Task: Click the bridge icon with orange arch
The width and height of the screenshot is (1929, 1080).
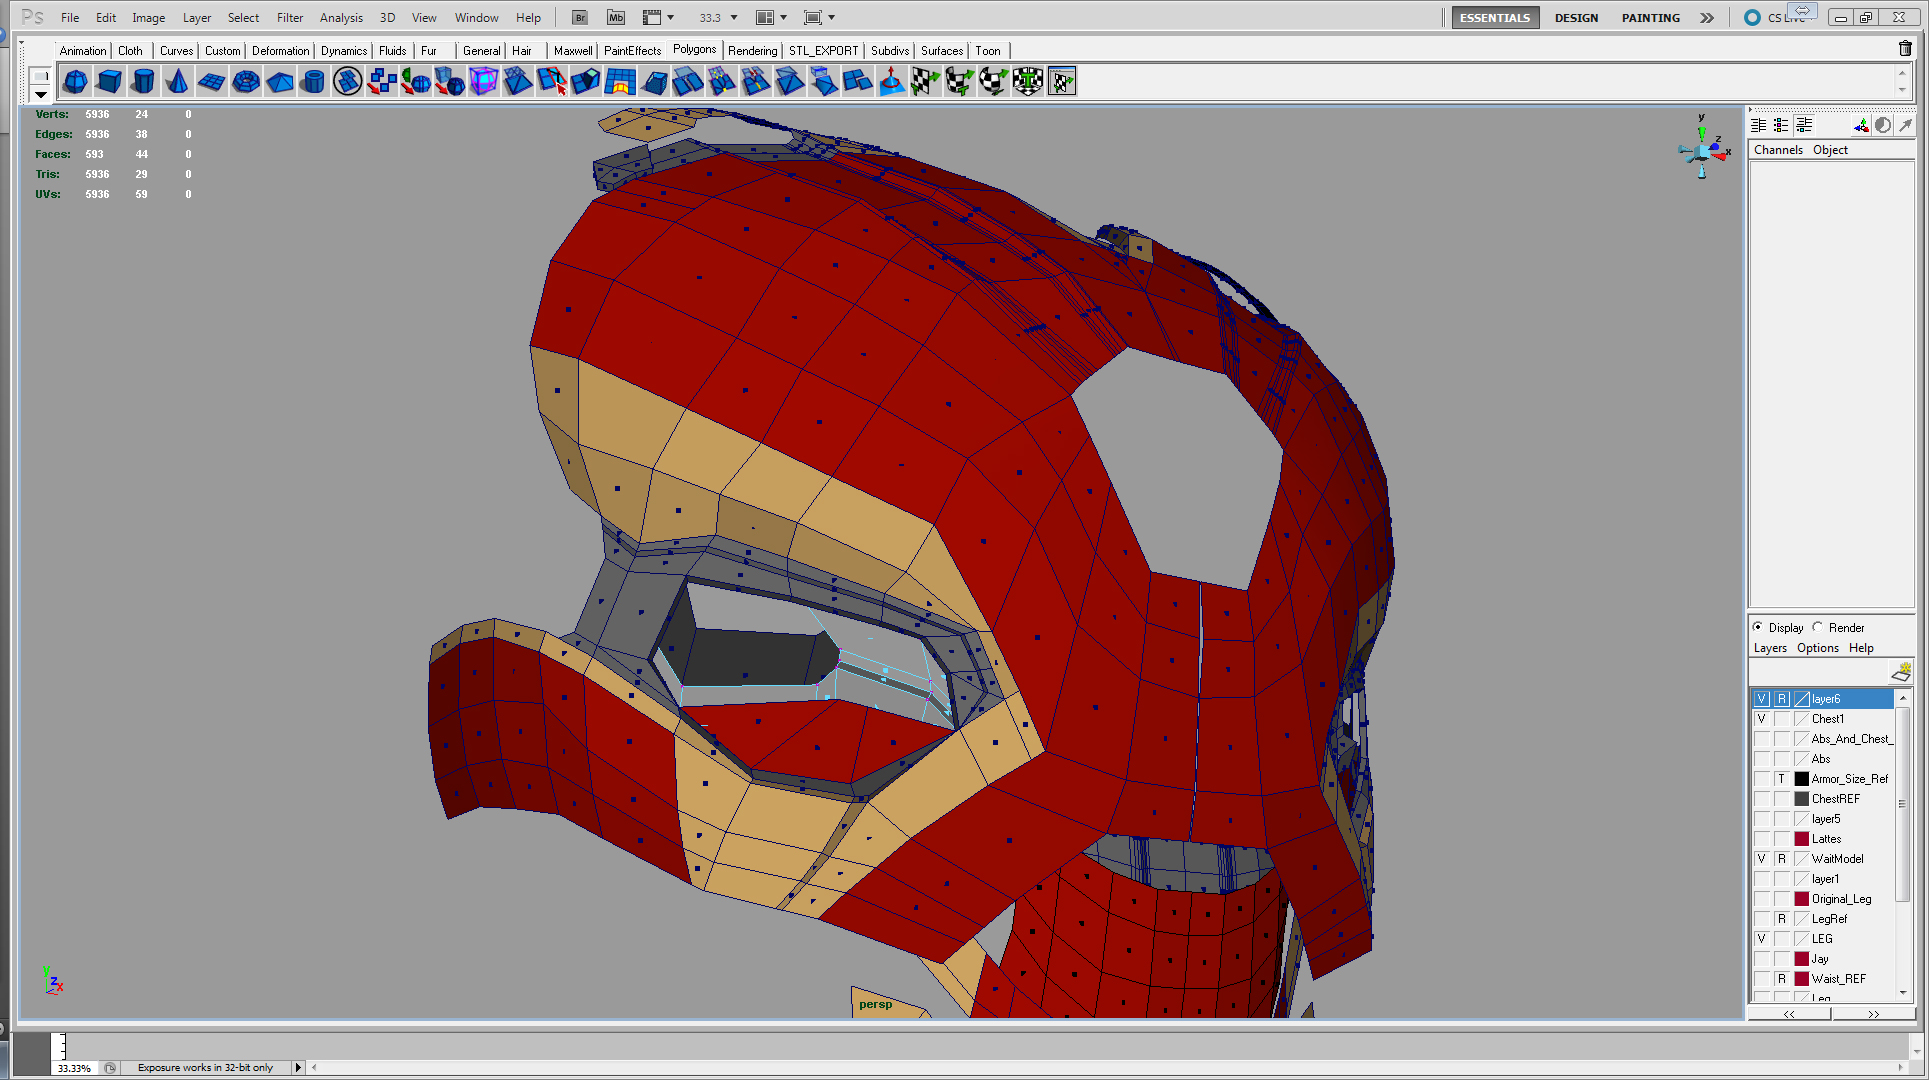Action: (x=620, y=81)
